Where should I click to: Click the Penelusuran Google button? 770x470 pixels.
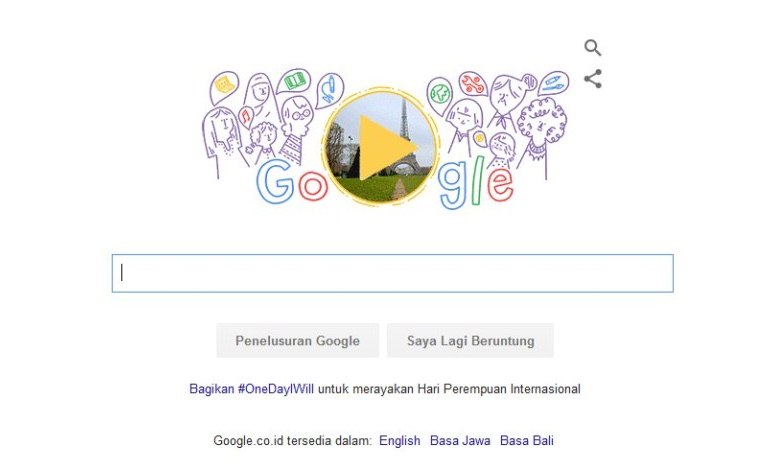(x=298, y=340)
